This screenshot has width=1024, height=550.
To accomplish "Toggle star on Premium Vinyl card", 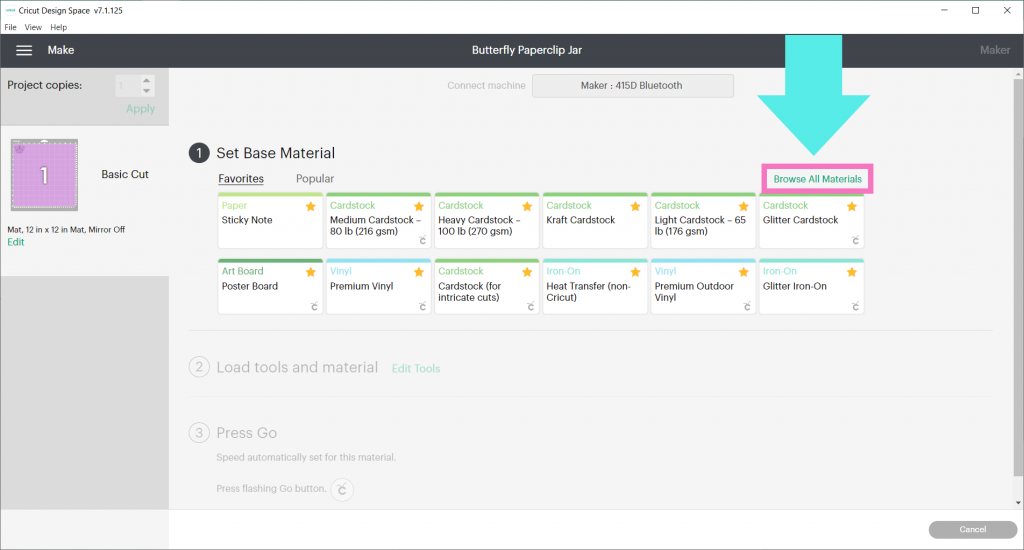I will (419, 272).
